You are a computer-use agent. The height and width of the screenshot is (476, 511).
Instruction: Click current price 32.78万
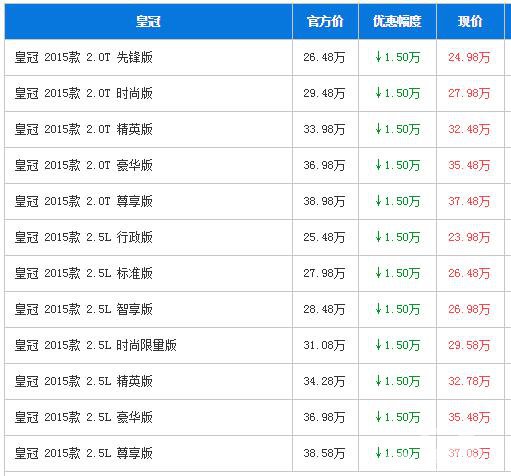coord(469,381)
